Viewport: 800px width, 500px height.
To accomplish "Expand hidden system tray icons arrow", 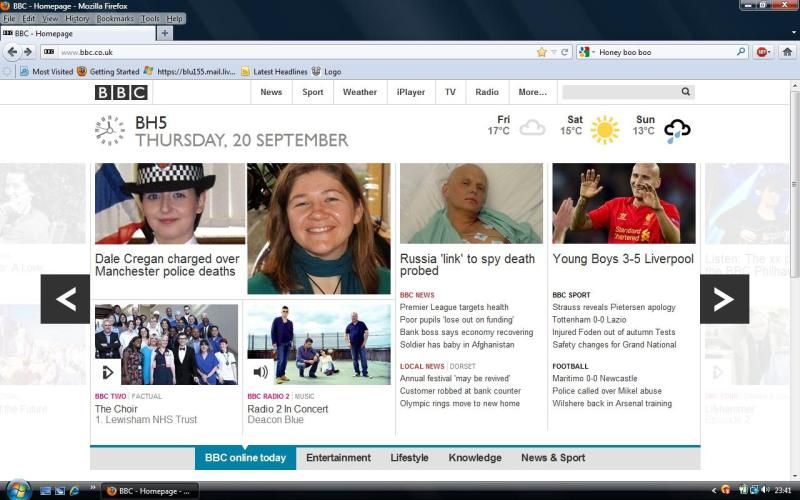I will pyautogui.click(x=714, y=491).
